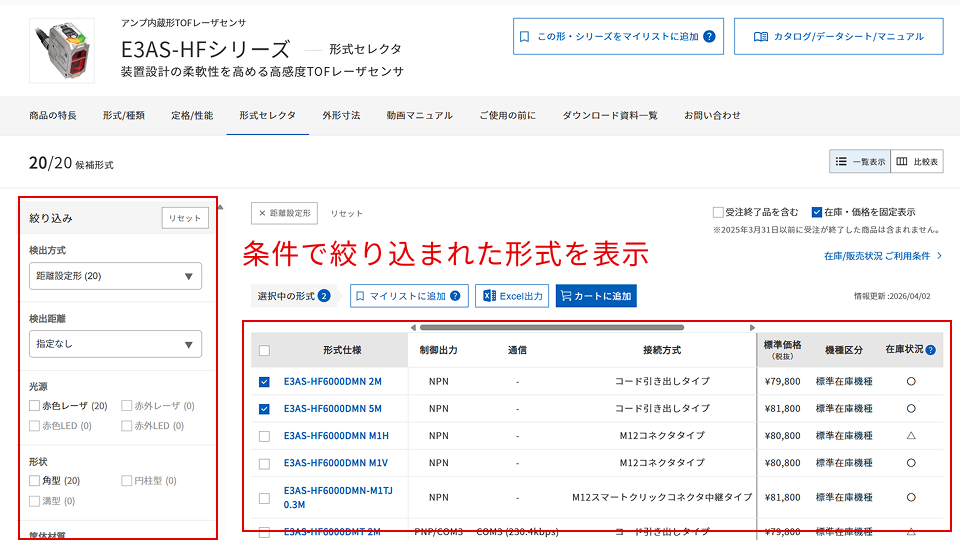Tick the 赤色レーザ light source checkbox
Screen dimensions: 960x540
coord(35,406)
